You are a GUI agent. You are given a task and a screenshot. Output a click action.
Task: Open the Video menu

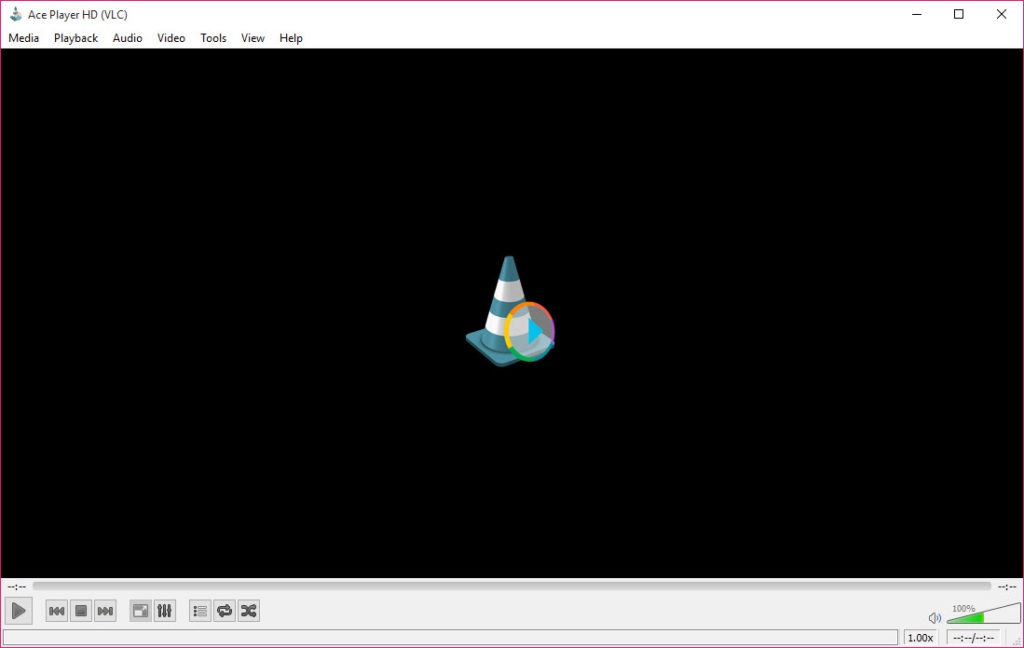click(171, 38)
